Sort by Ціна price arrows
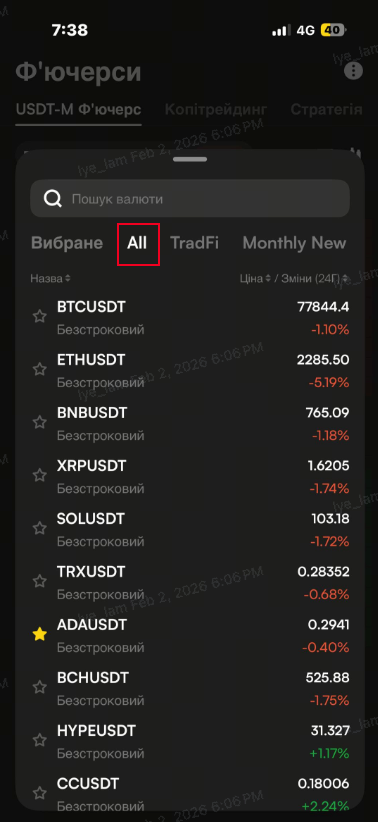Image resolution: width=378 pixels, height=822 pixels. pos(268,278)
